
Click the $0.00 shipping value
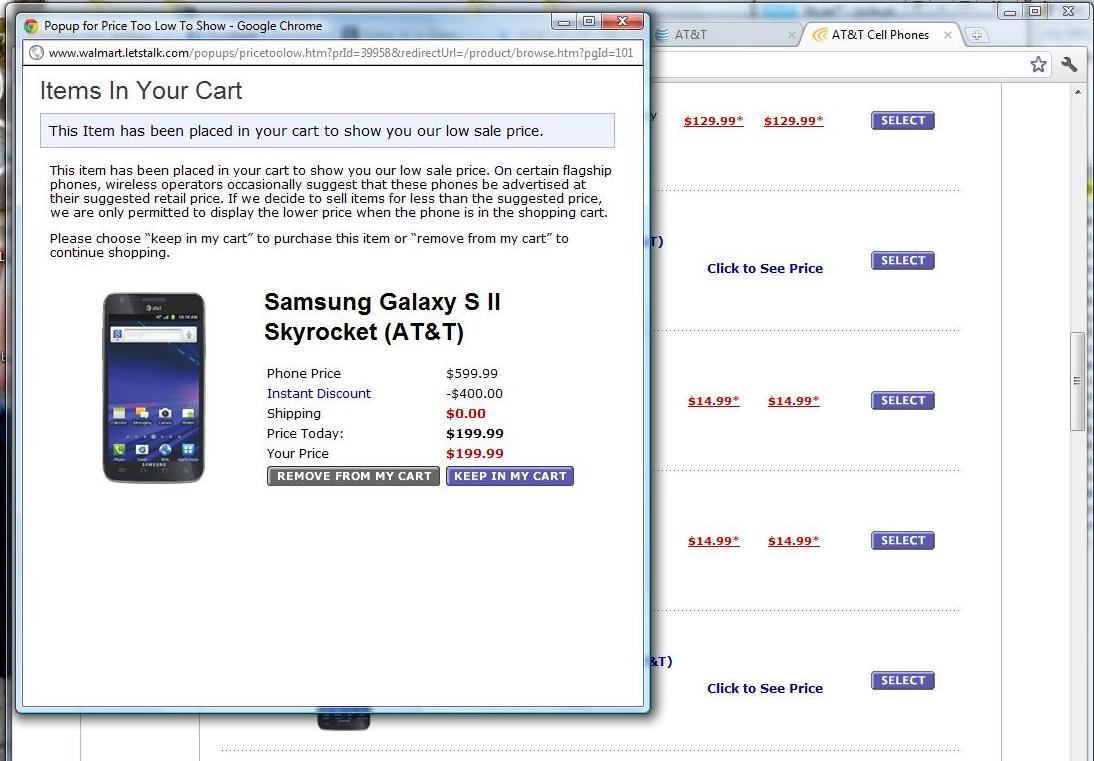[466, 414]
